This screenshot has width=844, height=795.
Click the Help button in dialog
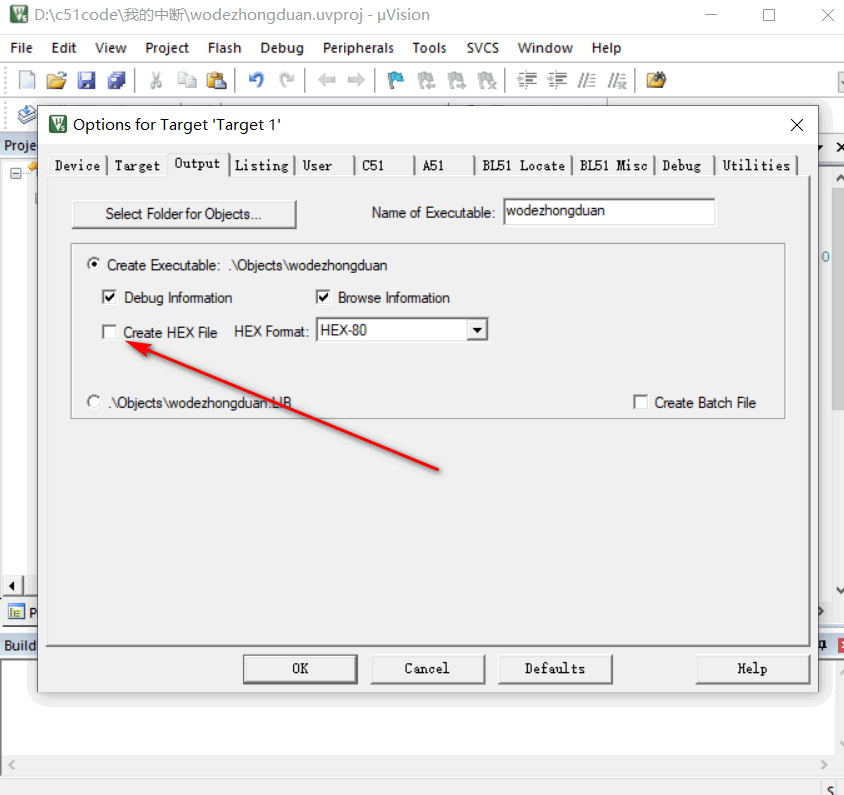tap(752, 669)
